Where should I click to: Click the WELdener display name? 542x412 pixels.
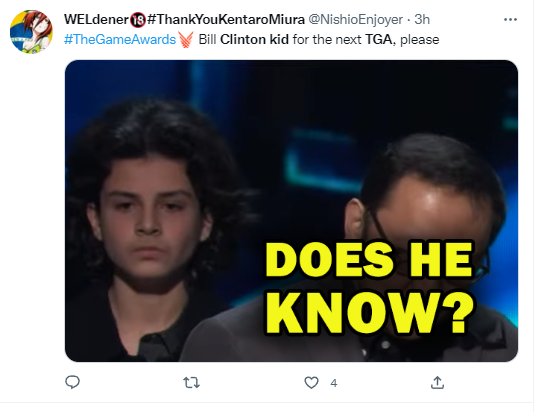coord(96,19)
